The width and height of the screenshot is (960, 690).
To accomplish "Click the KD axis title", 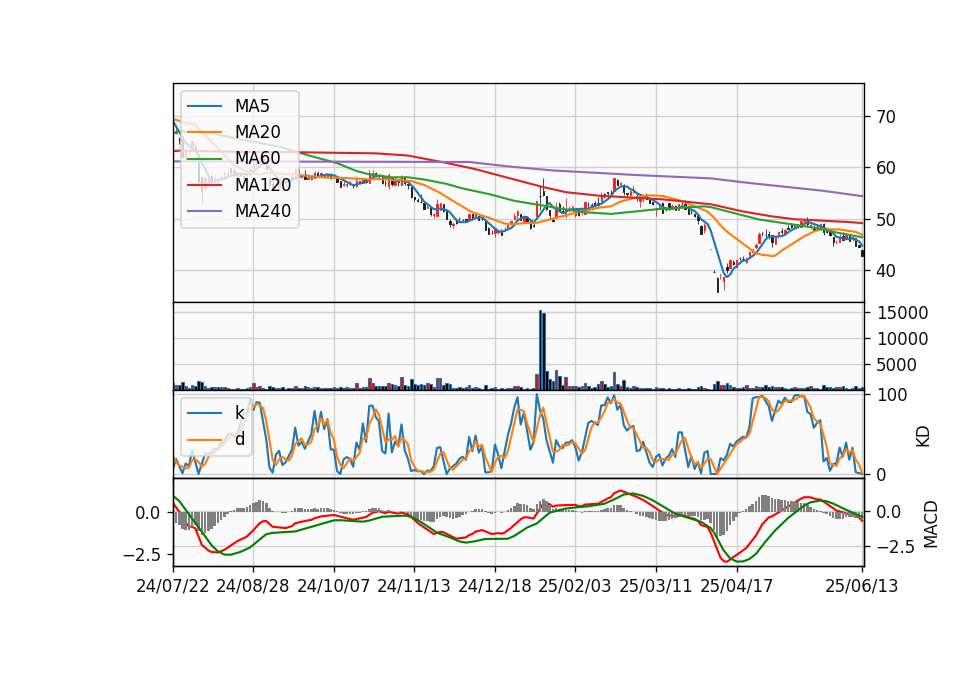I will 923,437.
